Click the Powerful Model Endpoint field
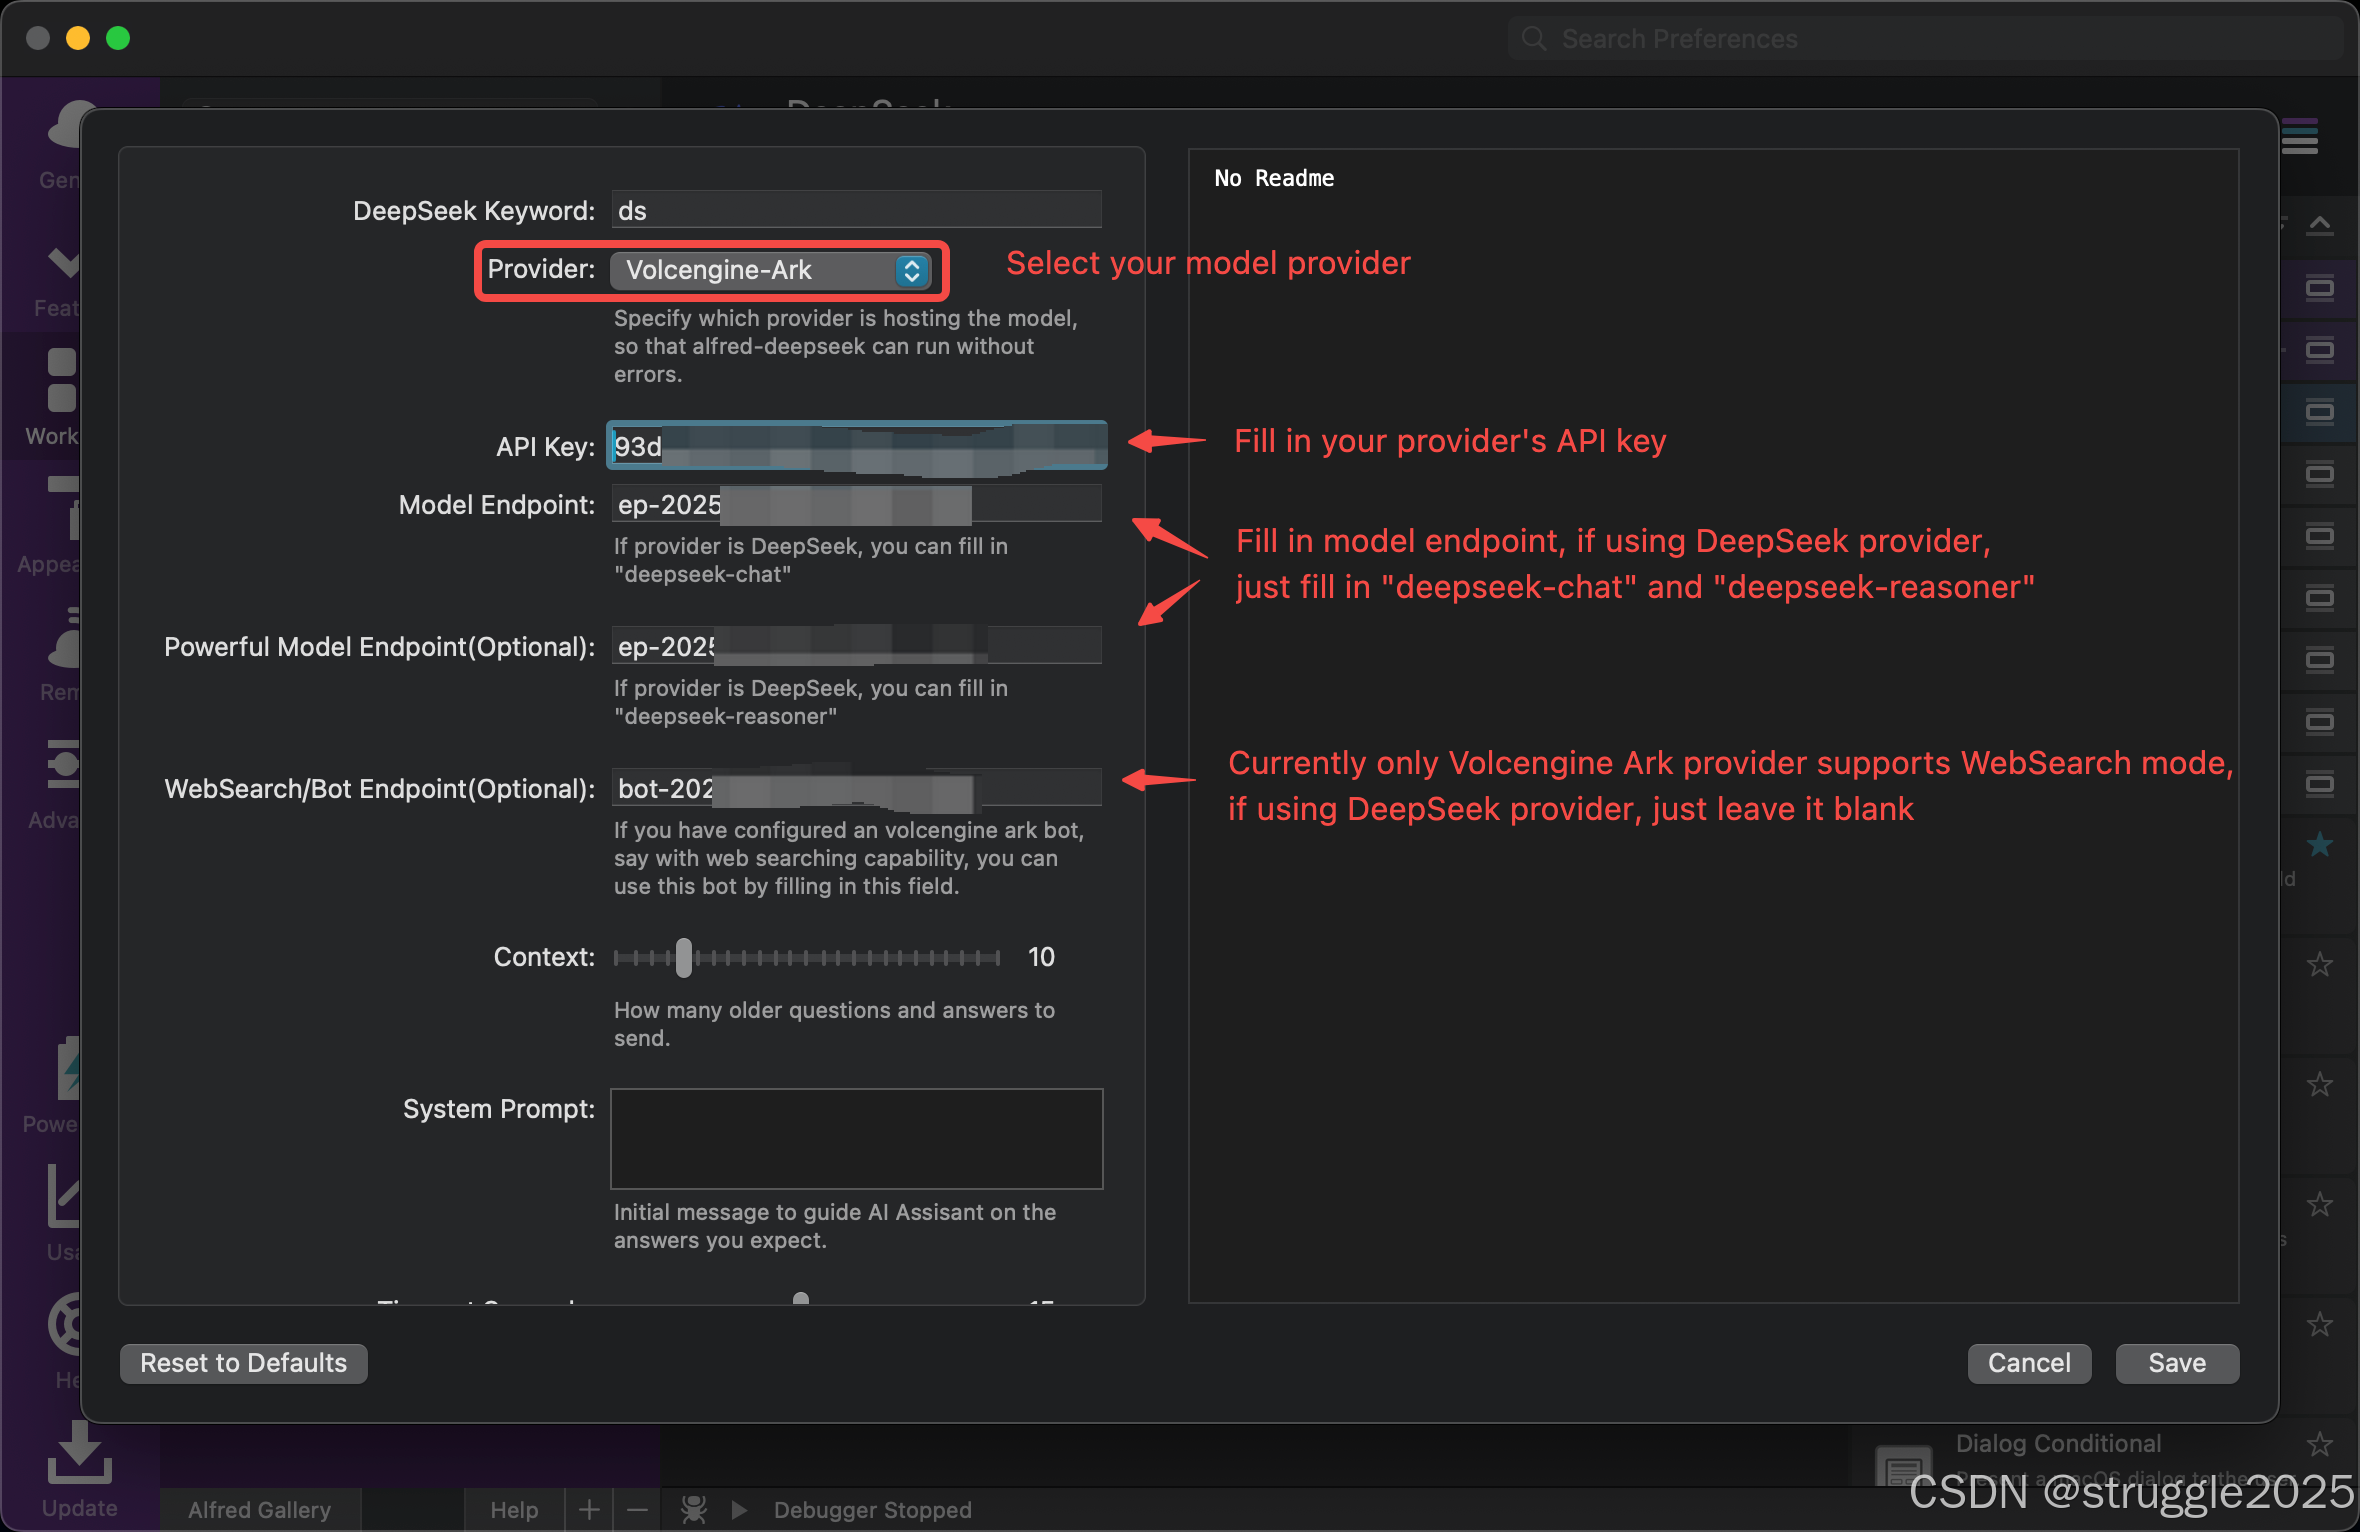The image size is (2360, 1532). pyautogui.click(x=856, y=646)
